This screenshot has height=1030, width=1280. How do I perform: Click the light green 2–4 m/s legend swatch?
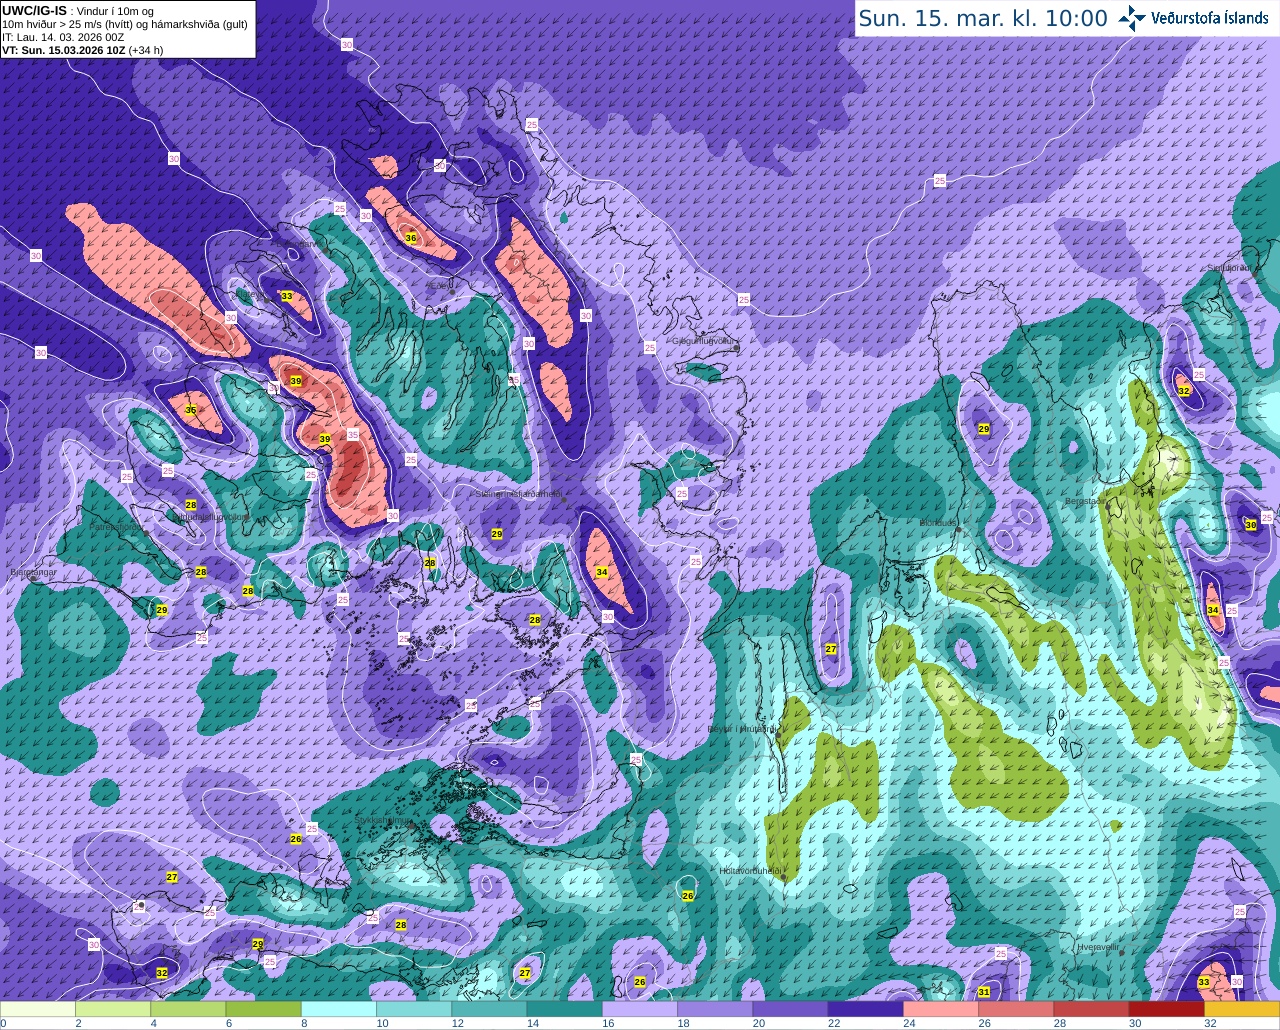[113, 1009]
